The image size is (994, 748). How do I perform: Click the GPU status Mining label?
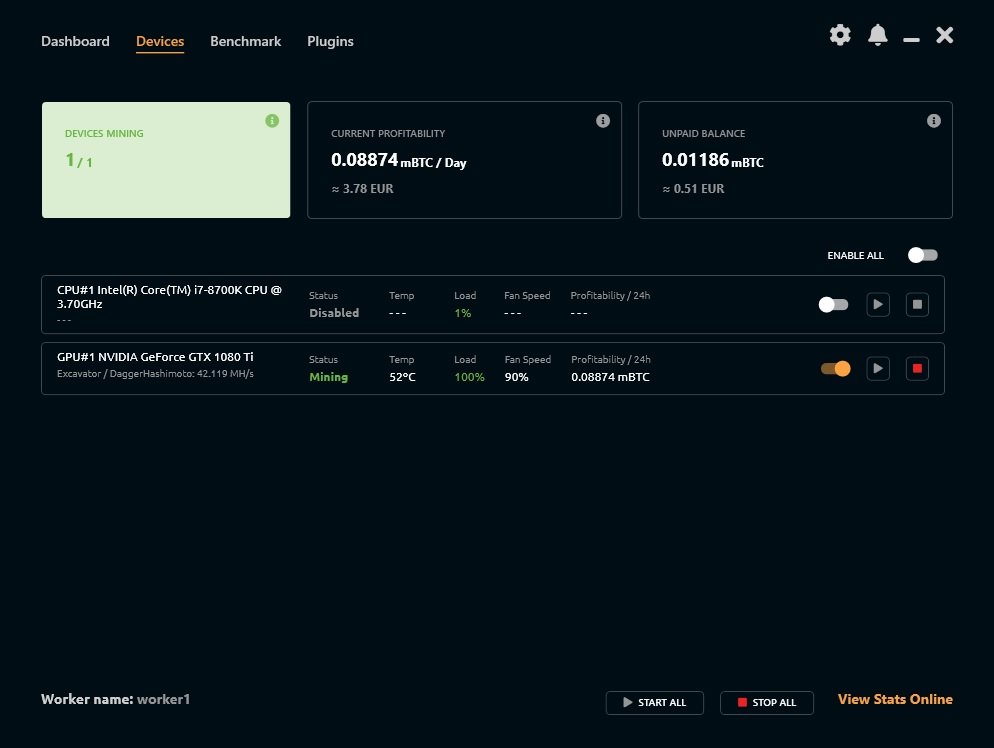pyautogui.click(x=328, y=377)
